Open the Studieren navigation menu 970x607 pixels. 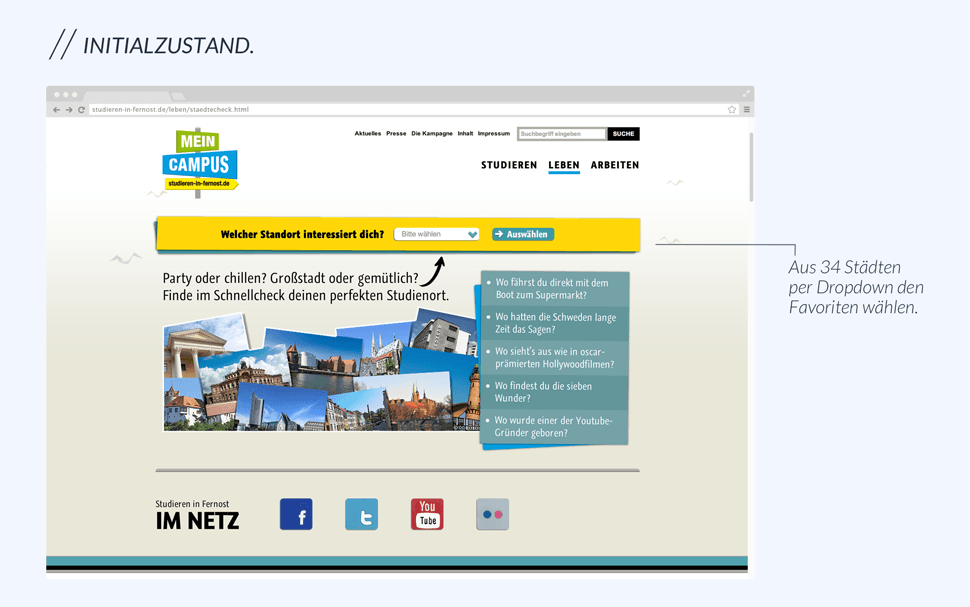(x=509, y=165)
